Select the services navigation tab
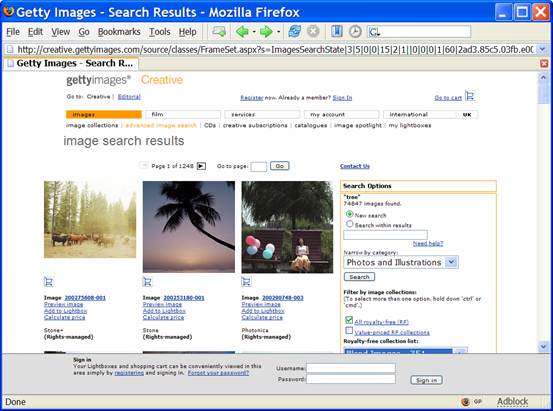The image size is (553, 411). pyautogui.click(x=262, y=114)
